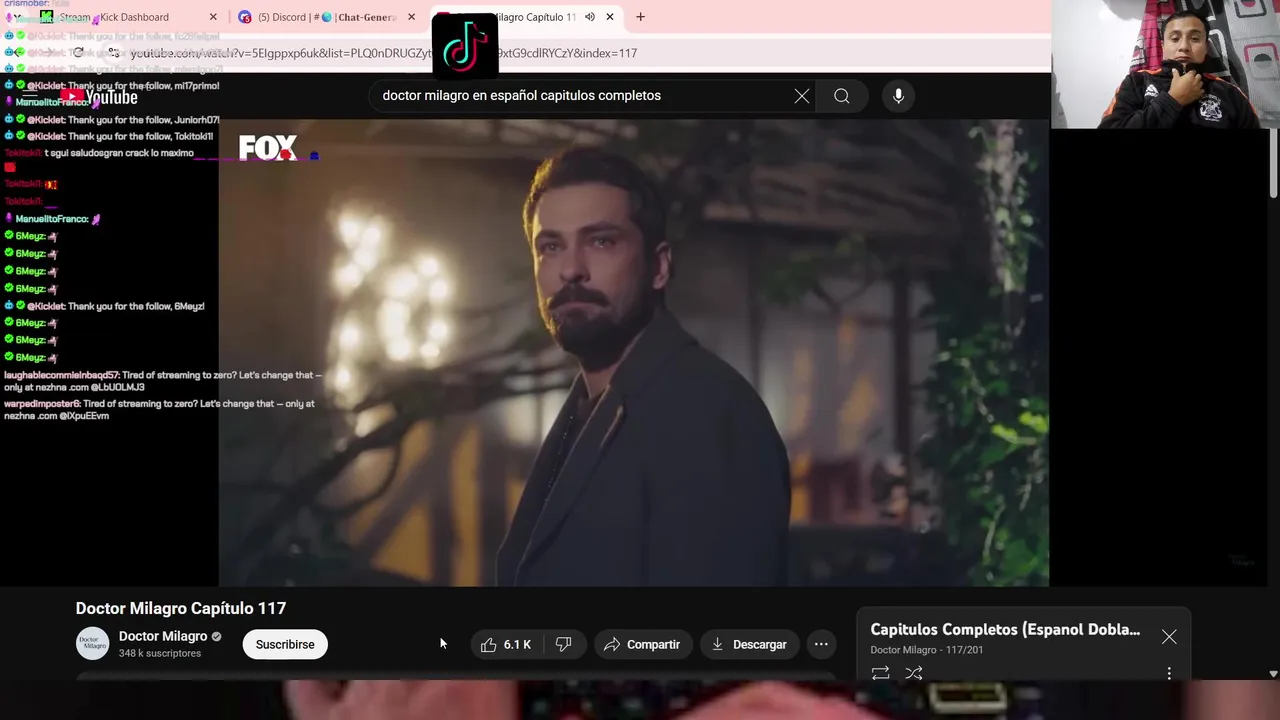Viewport: 1280px width, 720px height.
Task: Close the Discord tab
Action: pyautogui.click(x=411, y=17)
